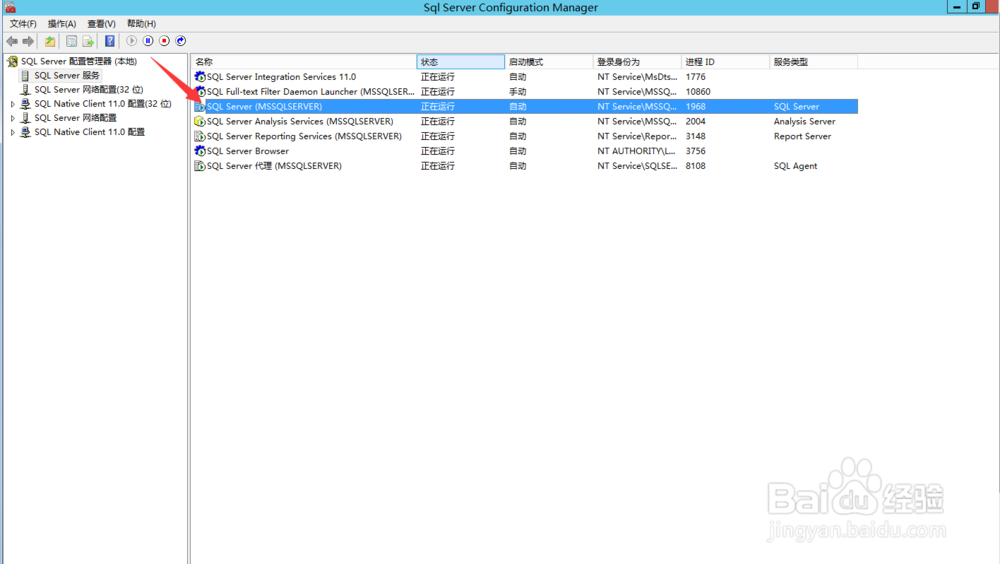Click the Restart service toolbar icon
The width and height of the screenshot is (1000, 564).
click(x=181, y=41)
